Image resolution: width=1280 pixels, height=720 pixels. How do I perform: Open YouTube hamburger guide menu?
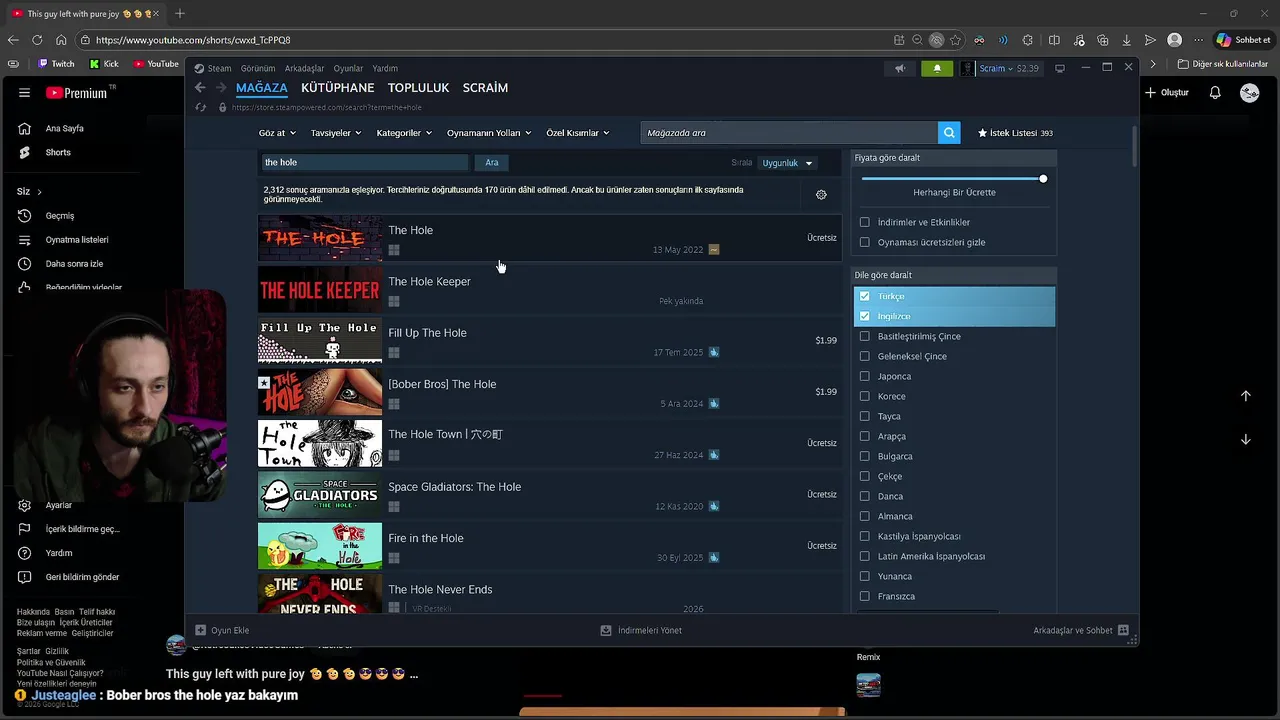24,93
